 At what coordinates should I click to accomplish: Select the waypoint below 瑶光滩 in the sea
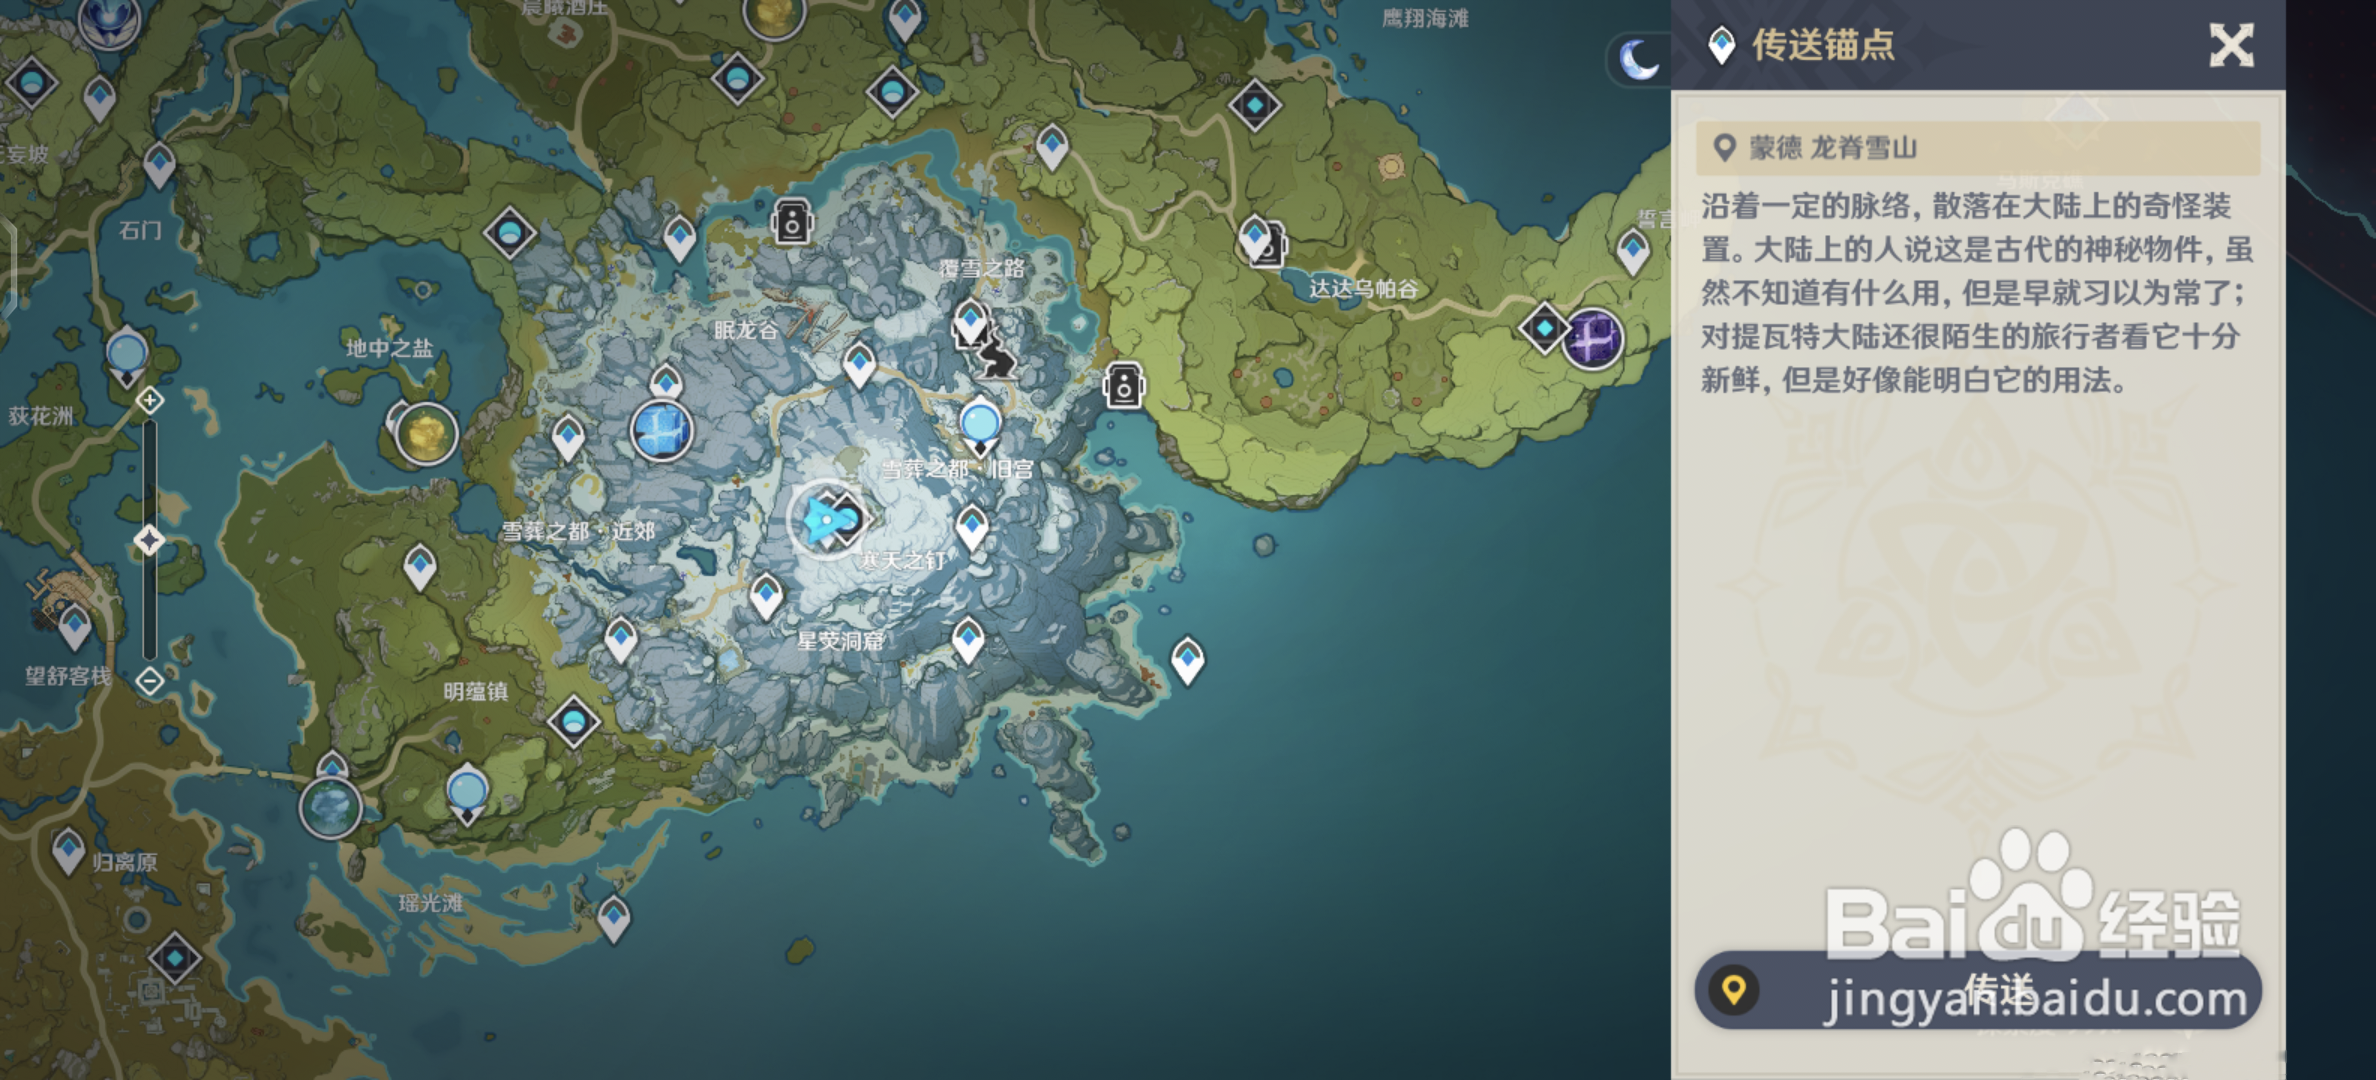point(613,920)
